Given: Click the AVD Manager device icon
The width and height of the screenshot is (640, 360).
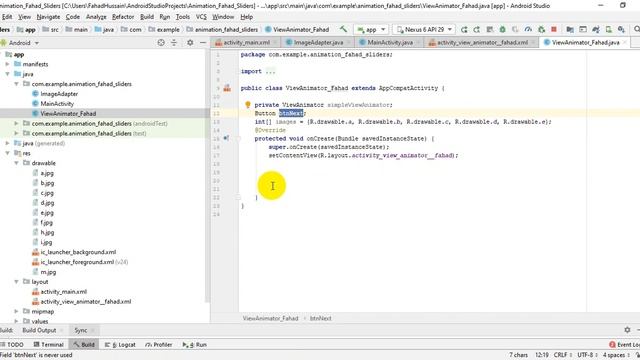Looking at the screenshot, I should [x=609, y=29].
